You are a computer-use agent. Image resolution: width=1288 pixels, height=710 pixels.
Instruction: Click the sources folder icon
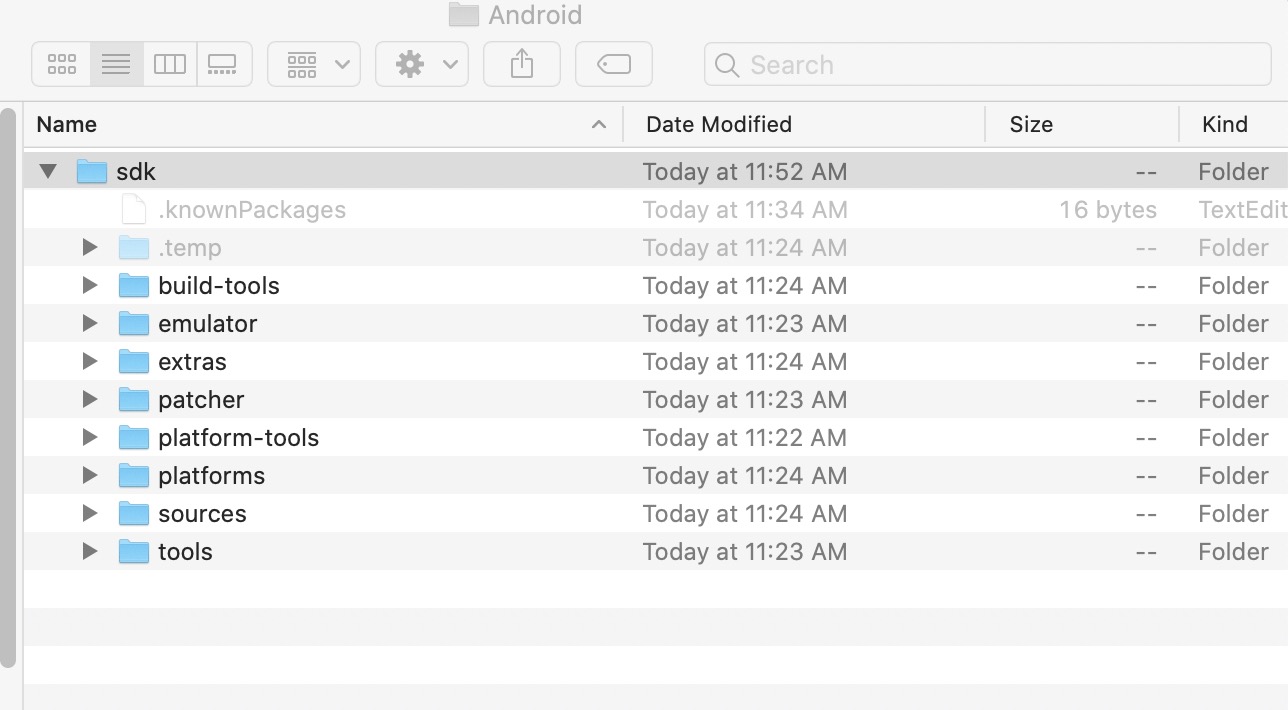pos(134,513)
